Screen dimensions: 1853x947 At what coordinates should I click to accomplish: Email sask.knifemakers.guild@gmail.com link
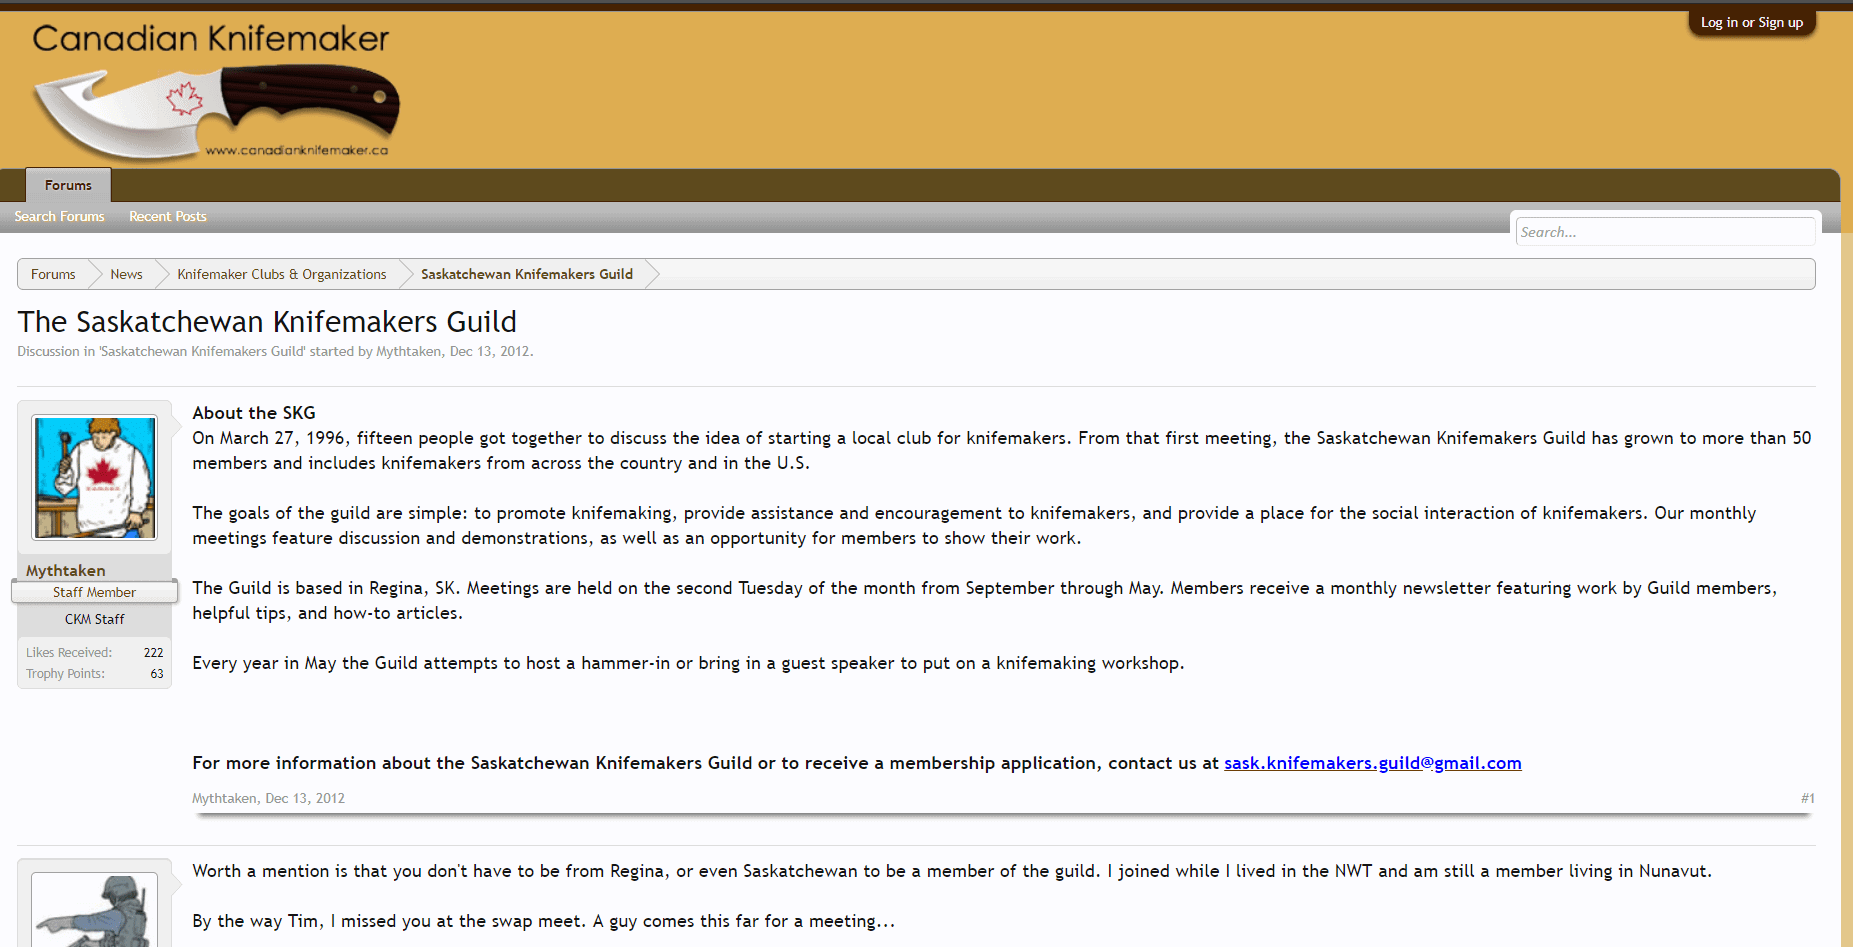pyautogui.click(x=1372, y=763)
